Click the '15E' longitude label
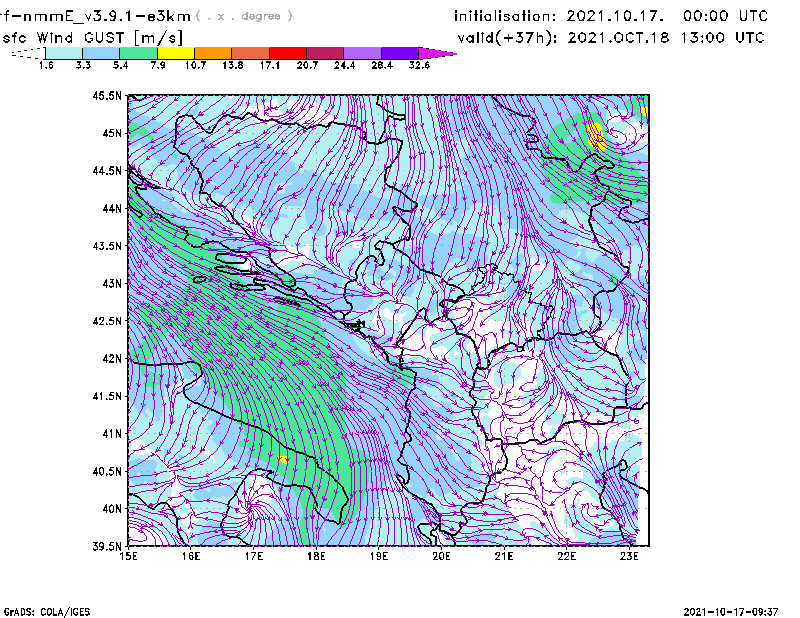This screenshot has width=800, height=618. pyautogui.click(x=128, y=556)
